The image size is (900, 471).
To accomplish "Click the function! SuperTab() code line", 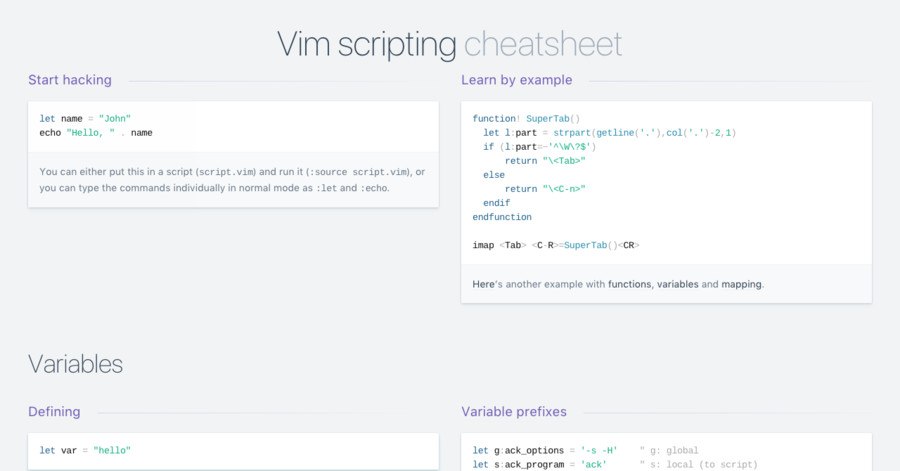I will pyautogui.click(x=526, y=119).
